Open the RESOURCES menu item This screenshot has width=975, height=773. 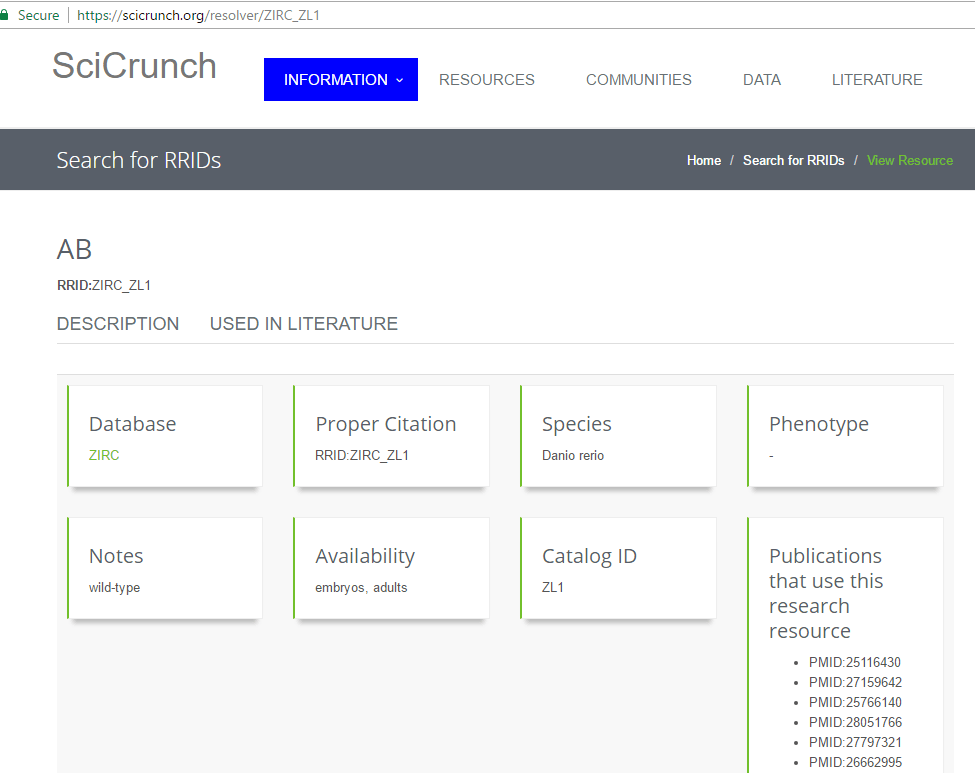click(x=487, y=80)
